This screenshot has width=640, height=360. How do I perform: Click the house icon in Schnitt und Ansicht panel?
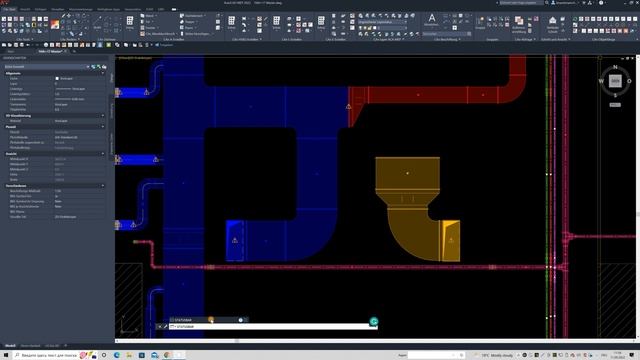[552, 20]
